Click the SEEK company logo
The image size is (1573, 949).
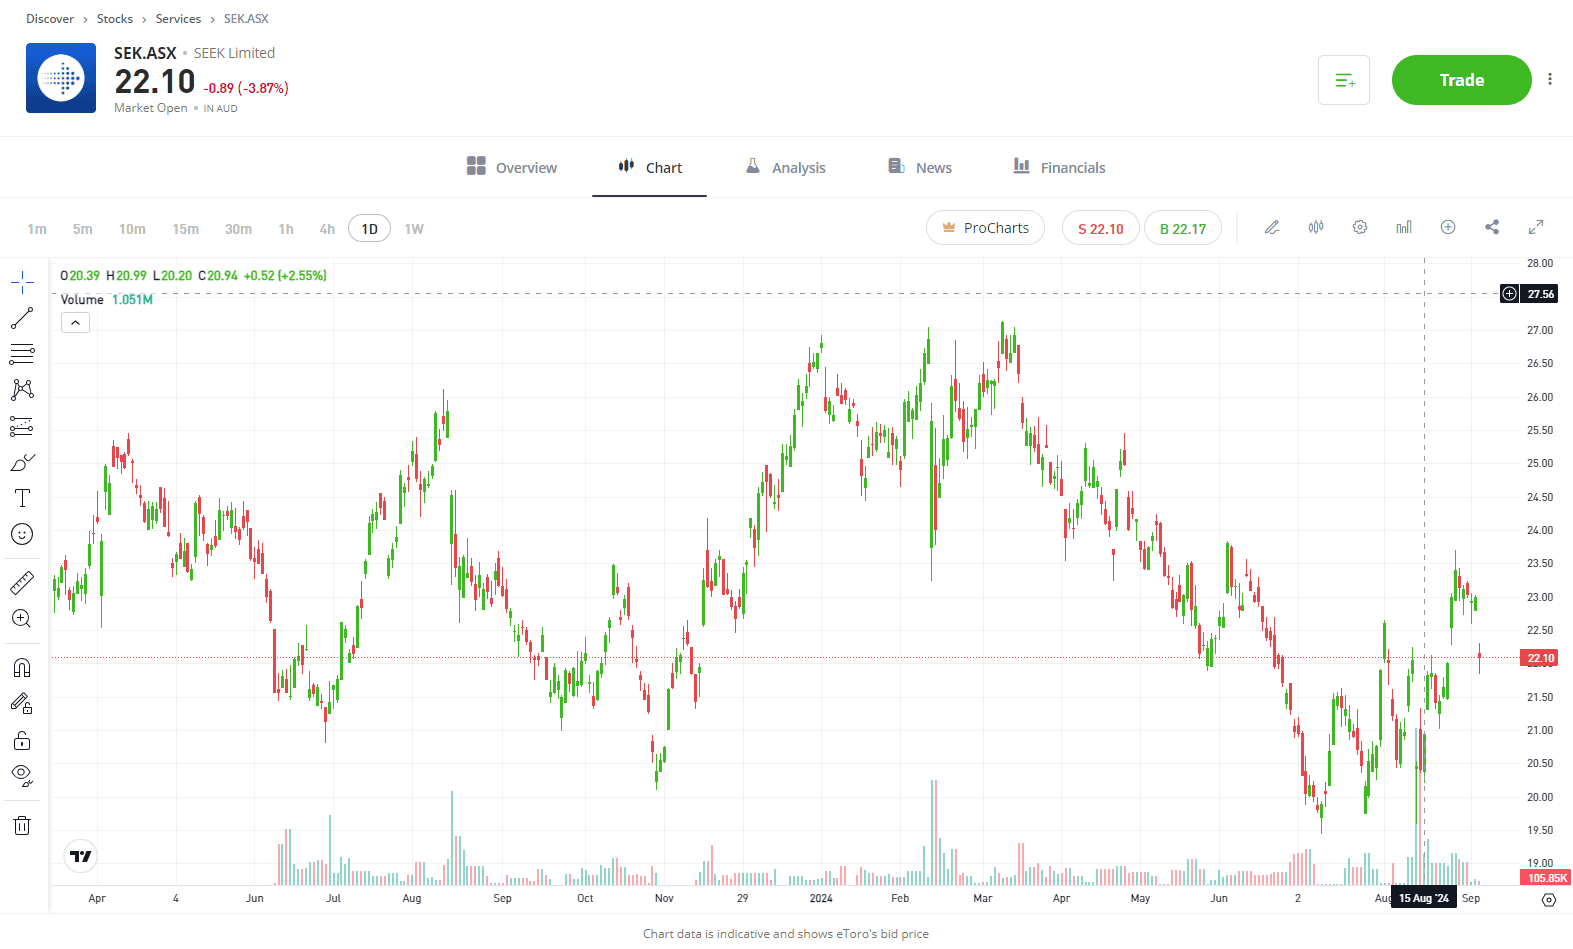pos(61,78)
